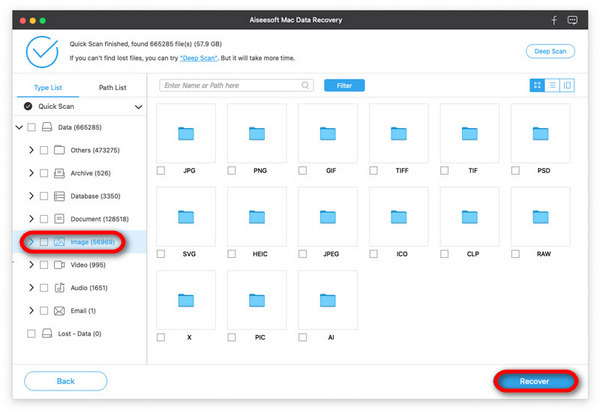Check the CLP folder checkbox

(x=444, y=254)
